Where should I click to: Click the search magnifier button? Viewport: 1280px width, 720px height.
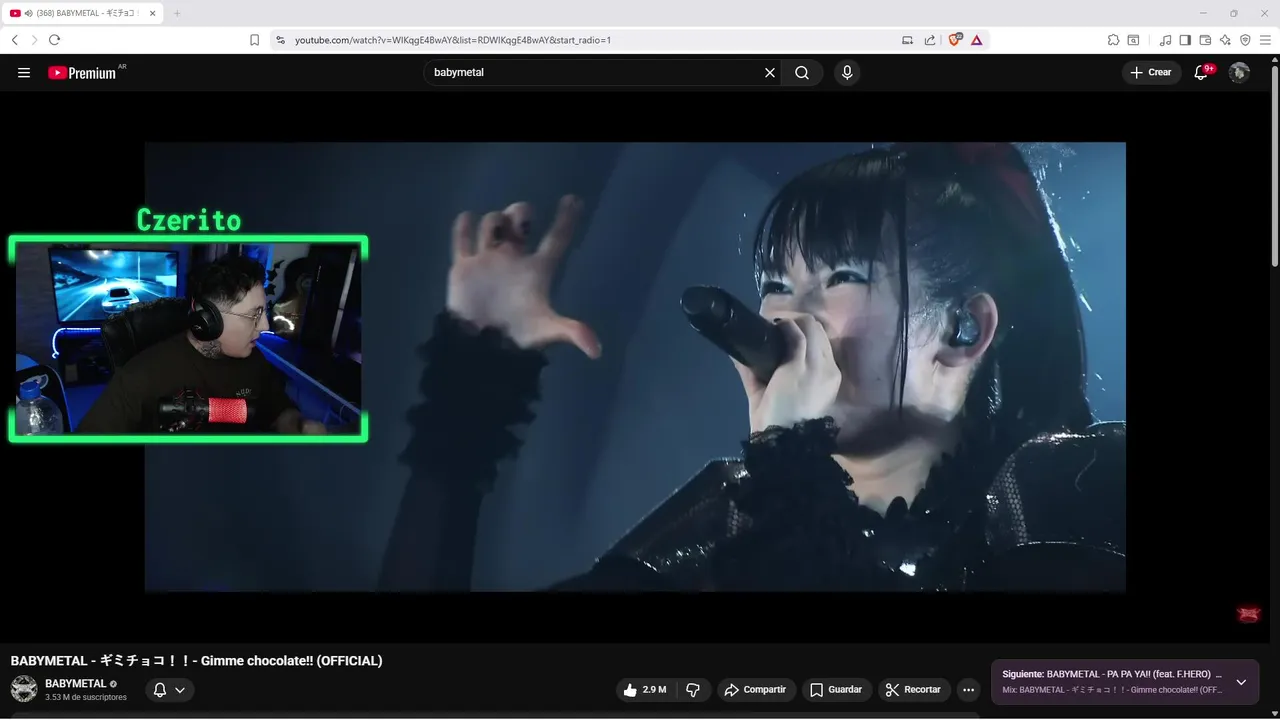click(x=802, y=72)
